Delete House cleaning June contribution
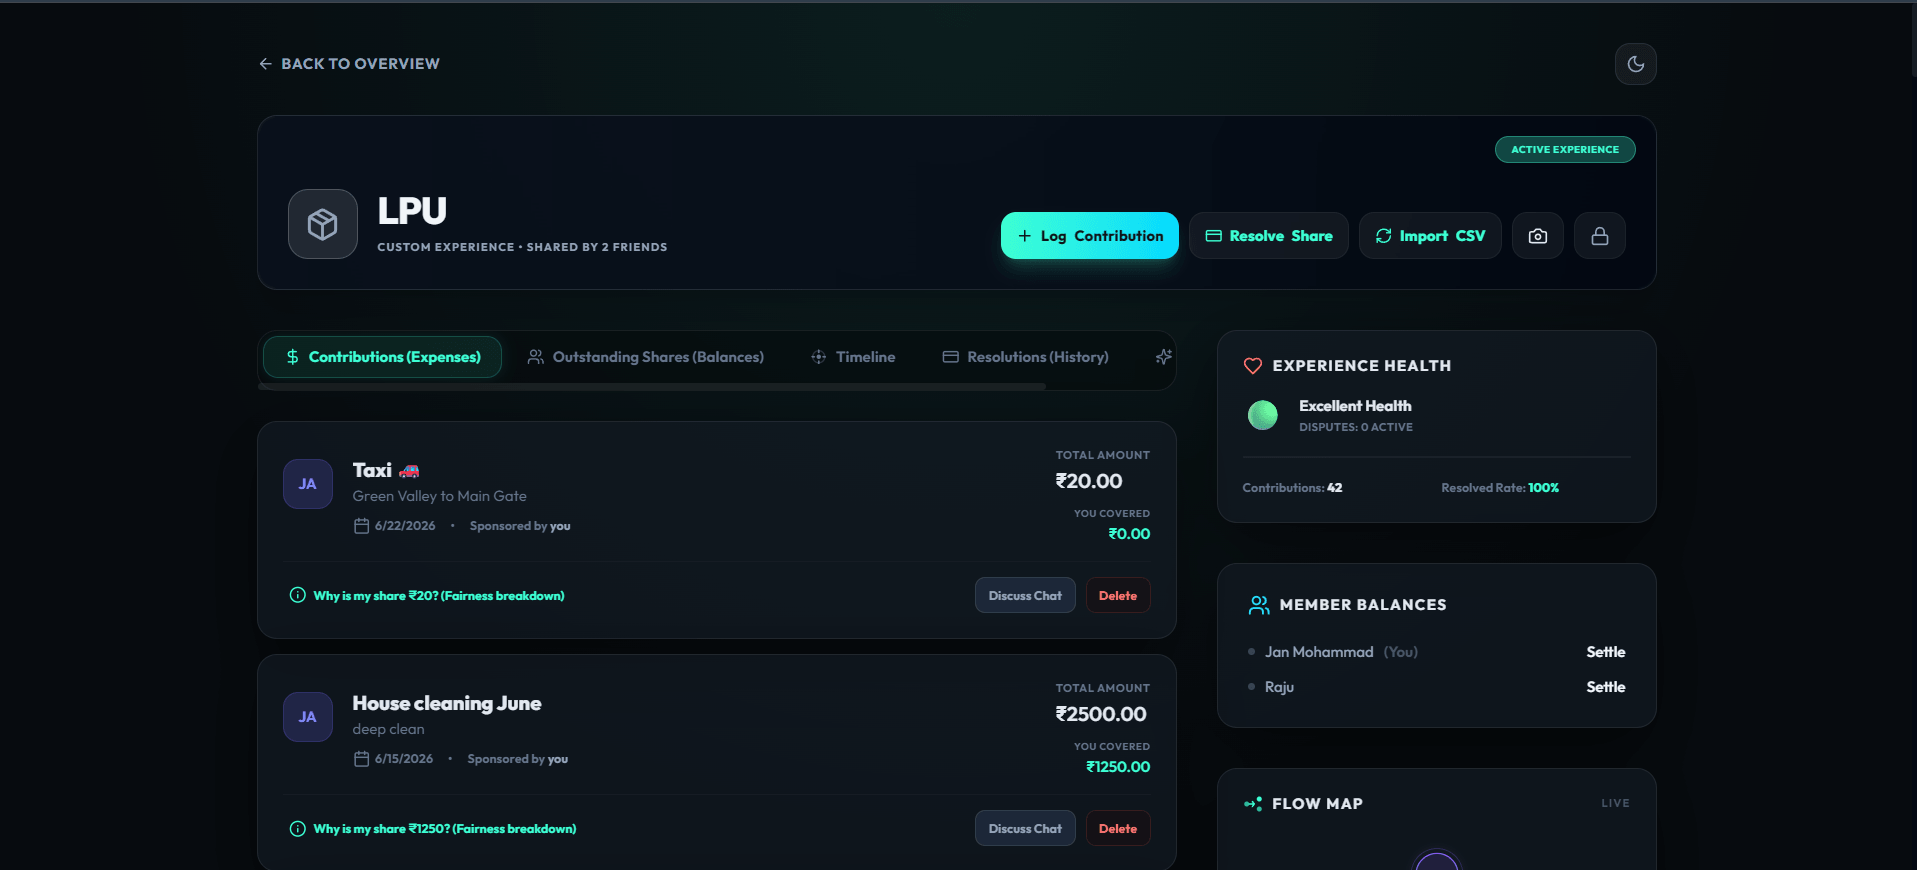Image resolution: width=1917 pixels, height=870 pixels. point(1118,829)
